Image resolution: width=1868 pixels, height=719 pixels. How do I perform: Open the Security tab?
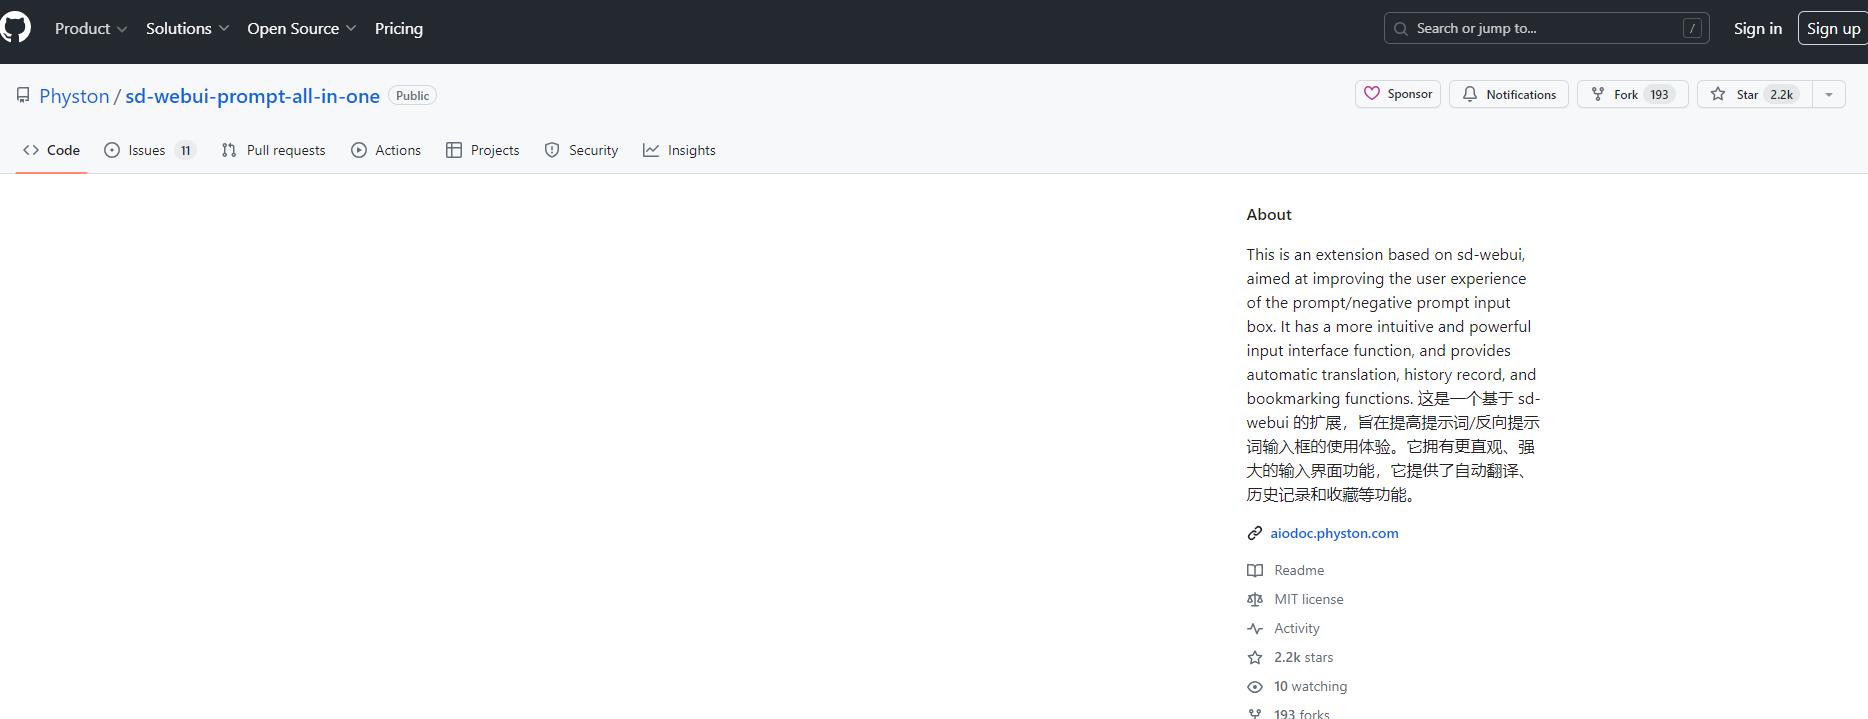[581, 150]
